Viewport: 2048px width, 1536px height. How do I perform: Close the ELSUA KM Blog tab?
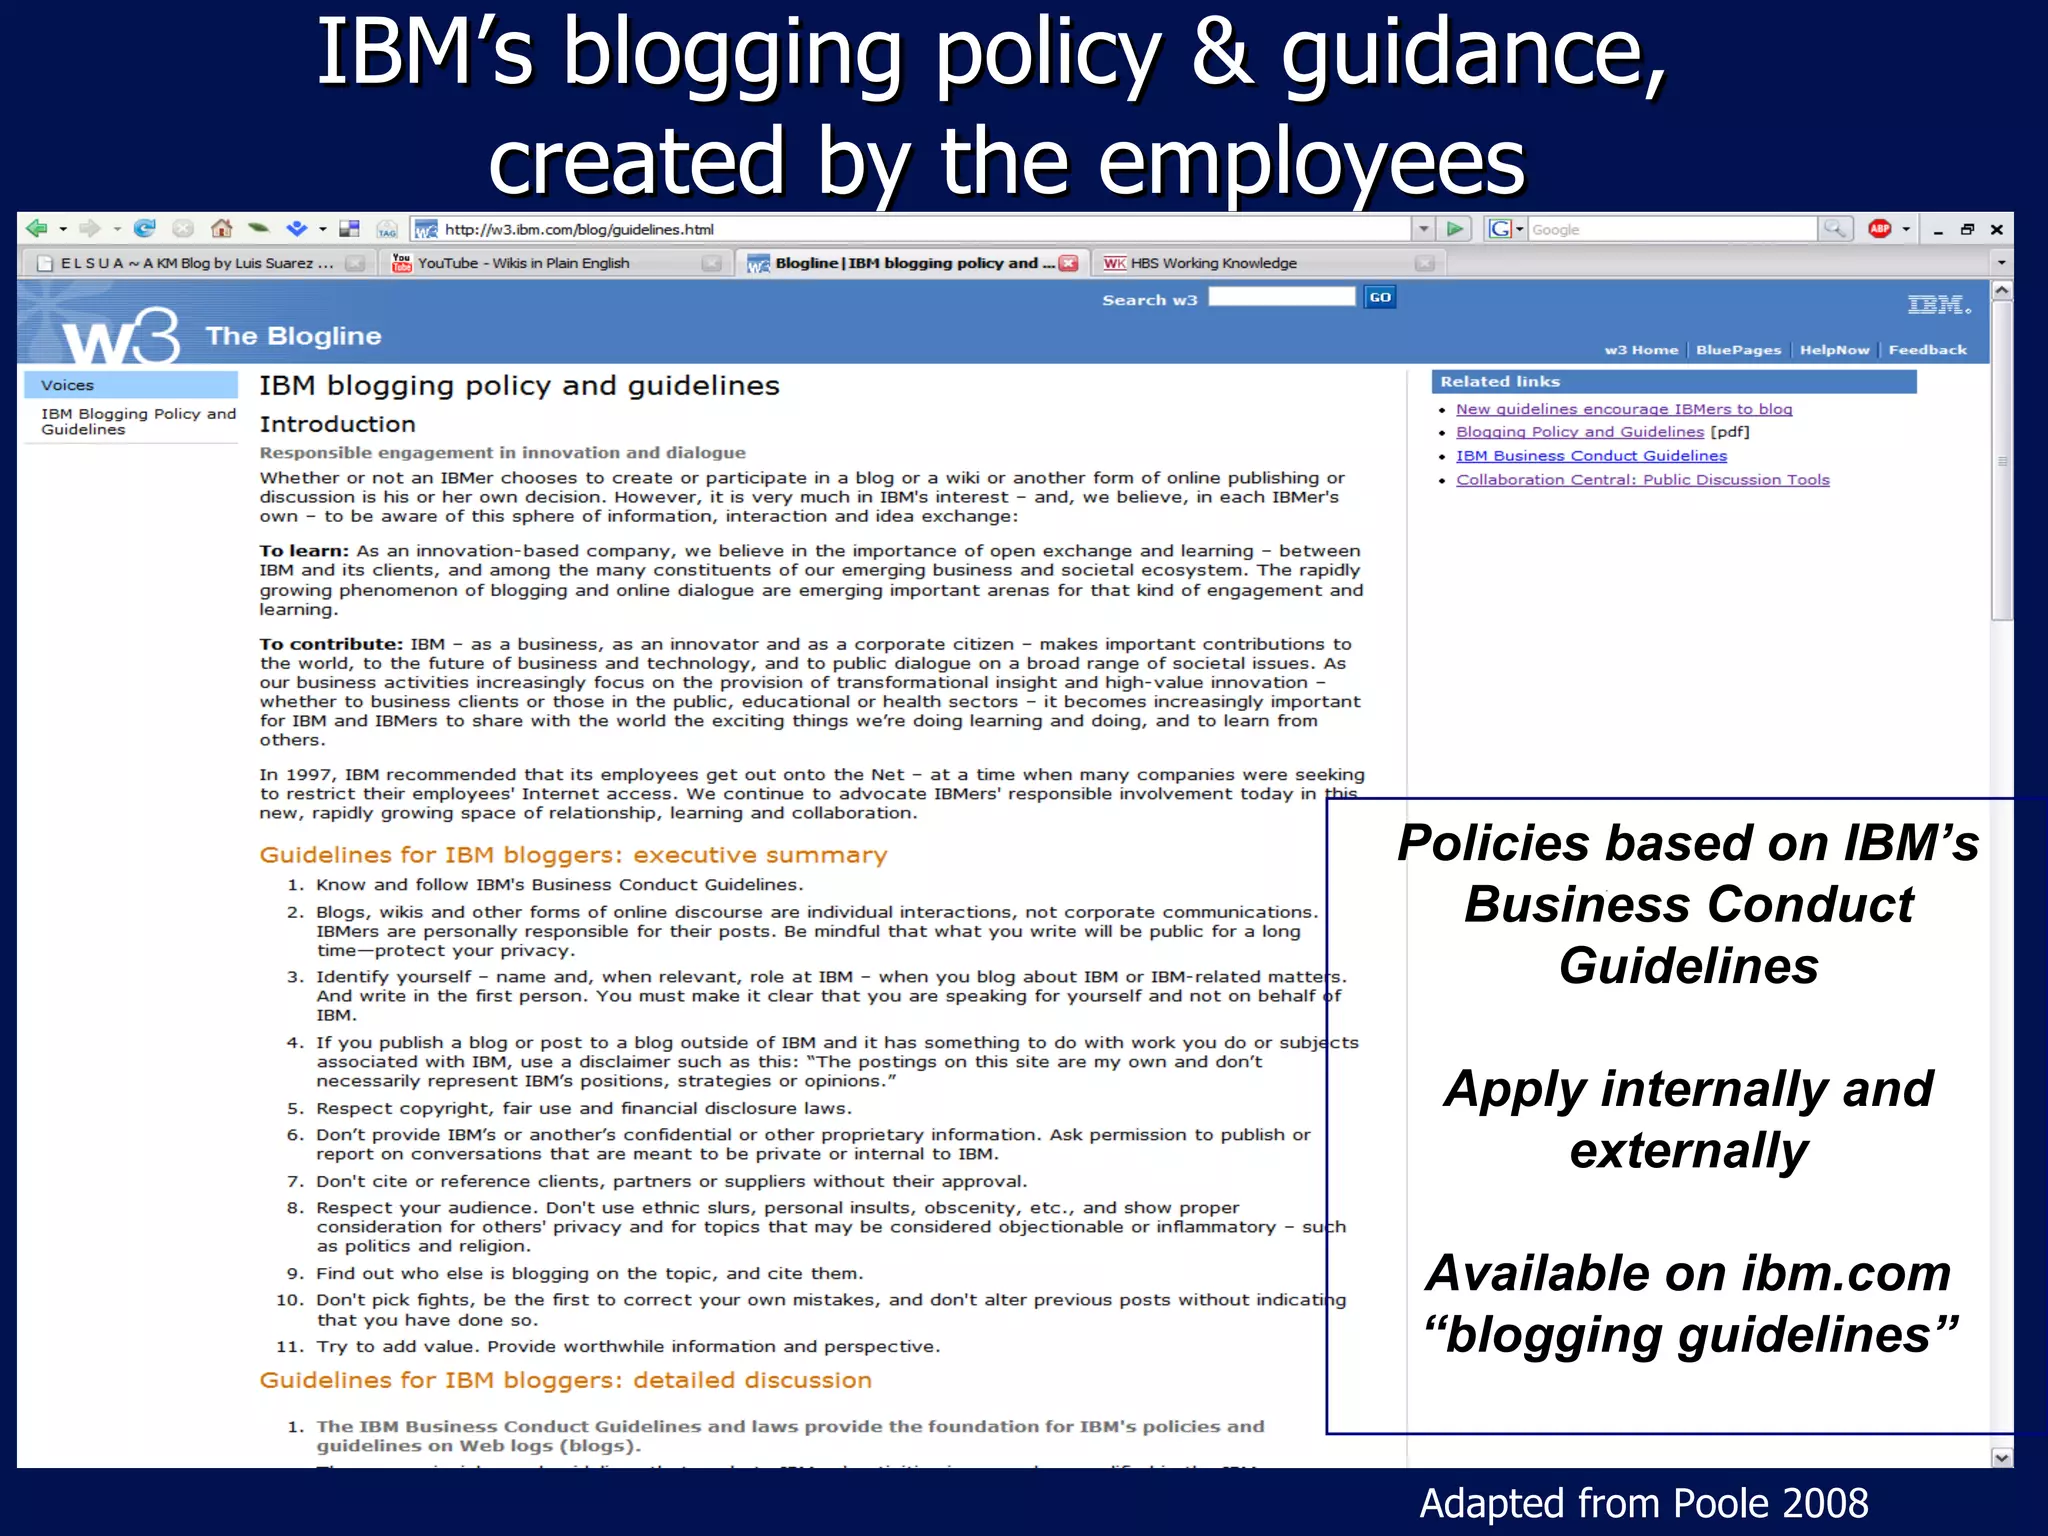[355, 263]
